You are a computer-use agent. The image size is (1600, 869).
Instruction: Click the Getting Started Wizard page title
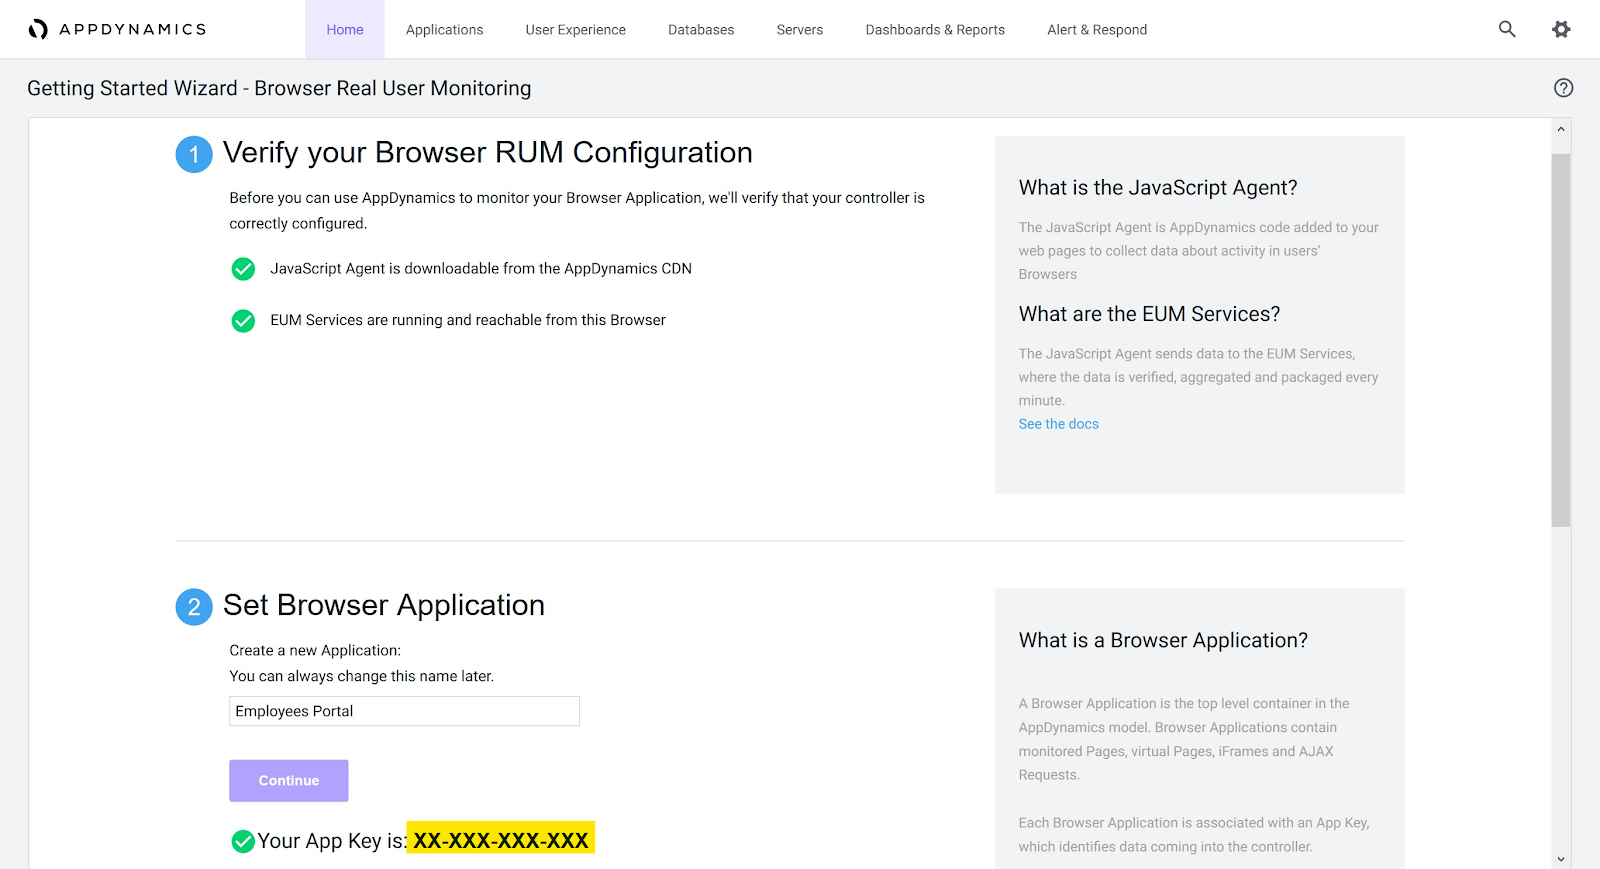[279, 88]
